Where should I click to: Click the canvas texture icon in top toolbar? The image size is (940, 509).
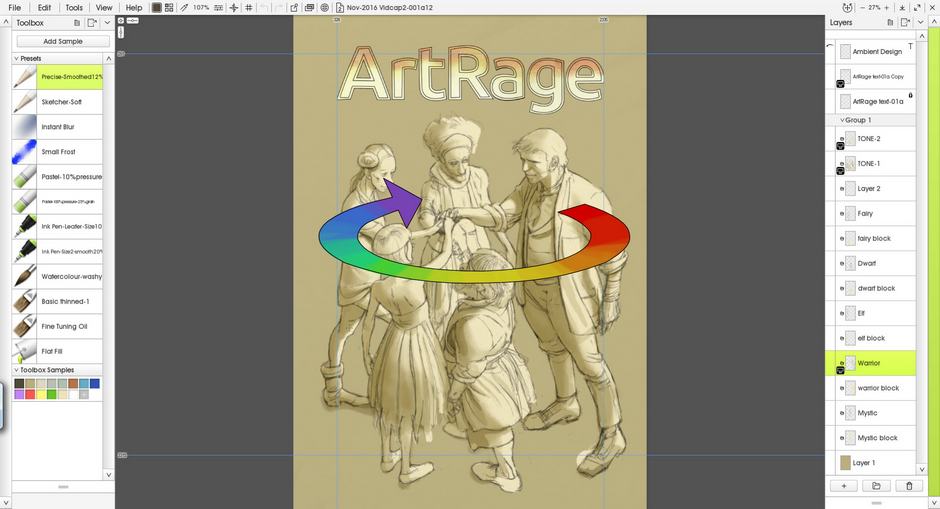(156, 8)
